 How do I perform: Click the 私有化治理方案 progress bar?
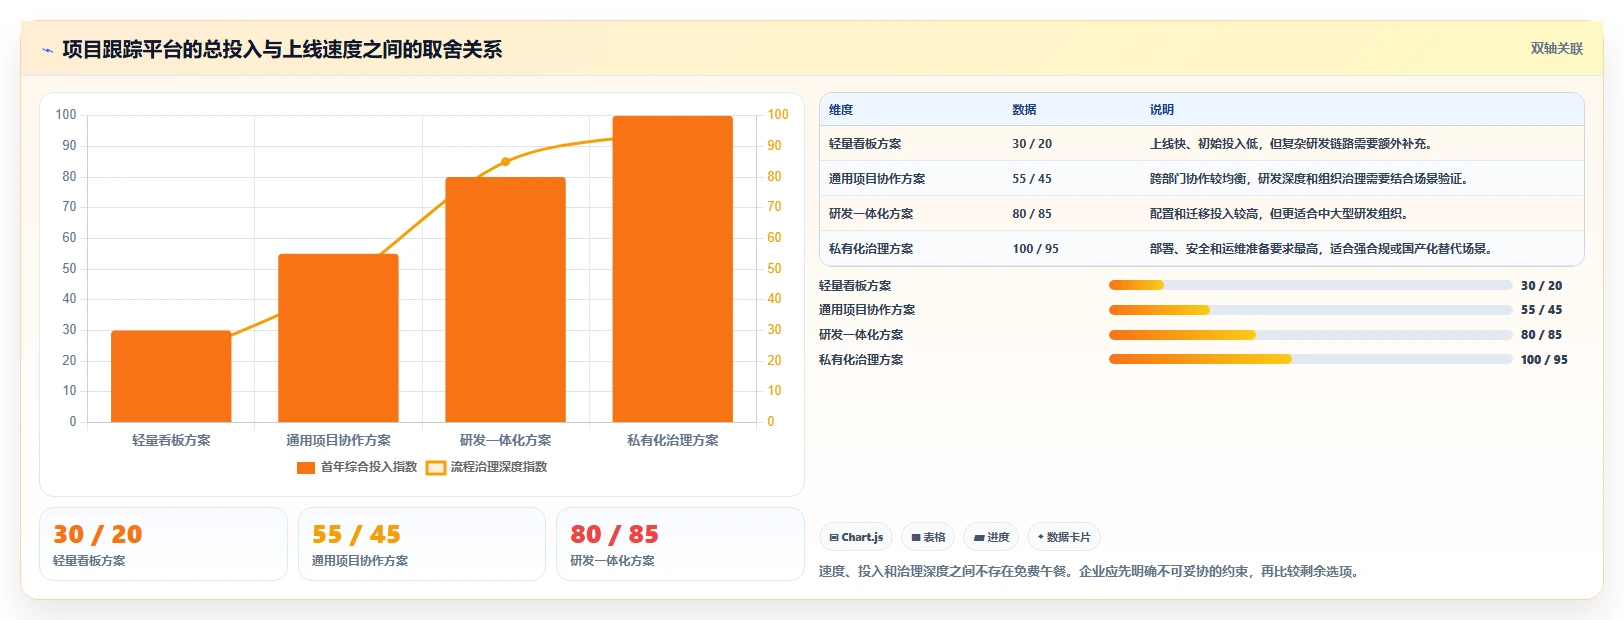click(1310, 359)
